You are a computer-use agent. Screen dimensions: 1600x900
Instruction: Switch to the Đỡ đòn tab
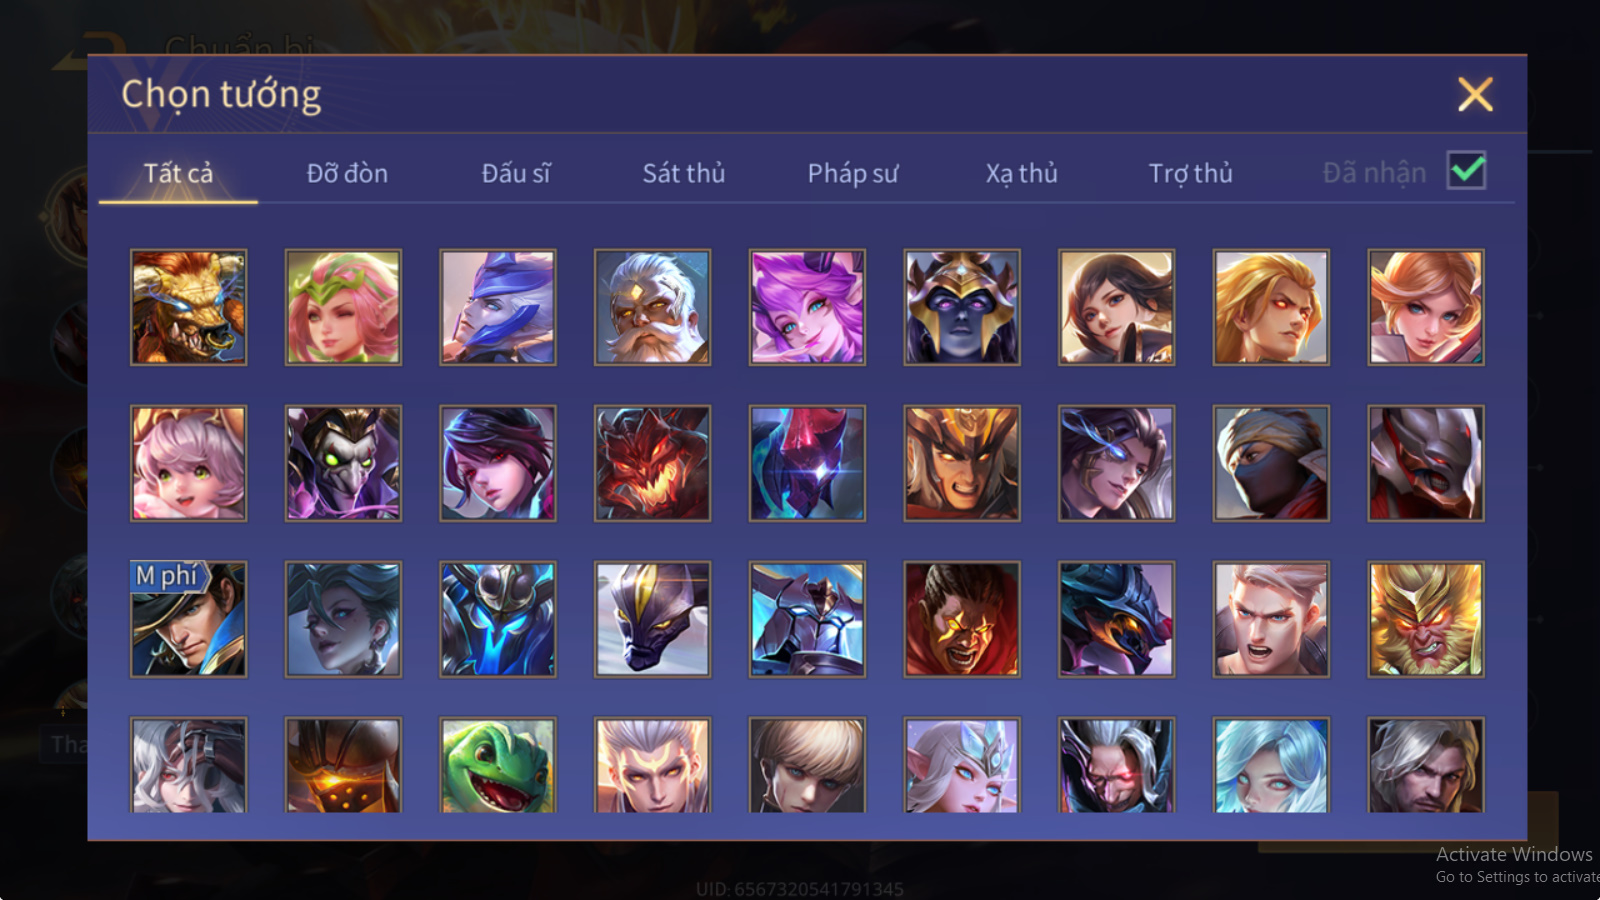coord(347,173)
